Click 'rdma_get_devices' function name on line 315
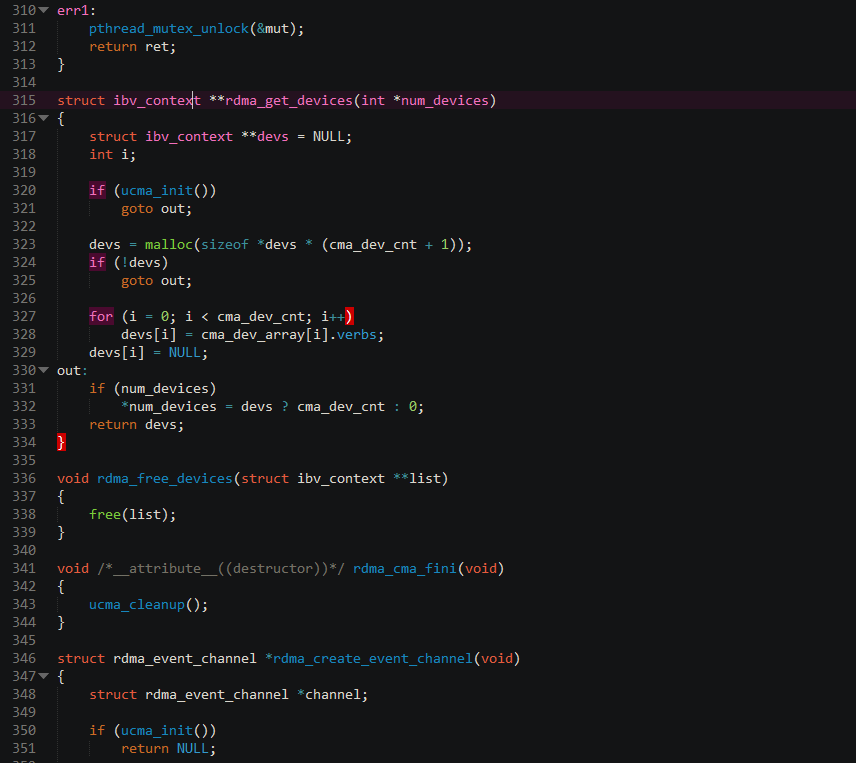Viewport: 856px width, 763px height. [289, 101]
